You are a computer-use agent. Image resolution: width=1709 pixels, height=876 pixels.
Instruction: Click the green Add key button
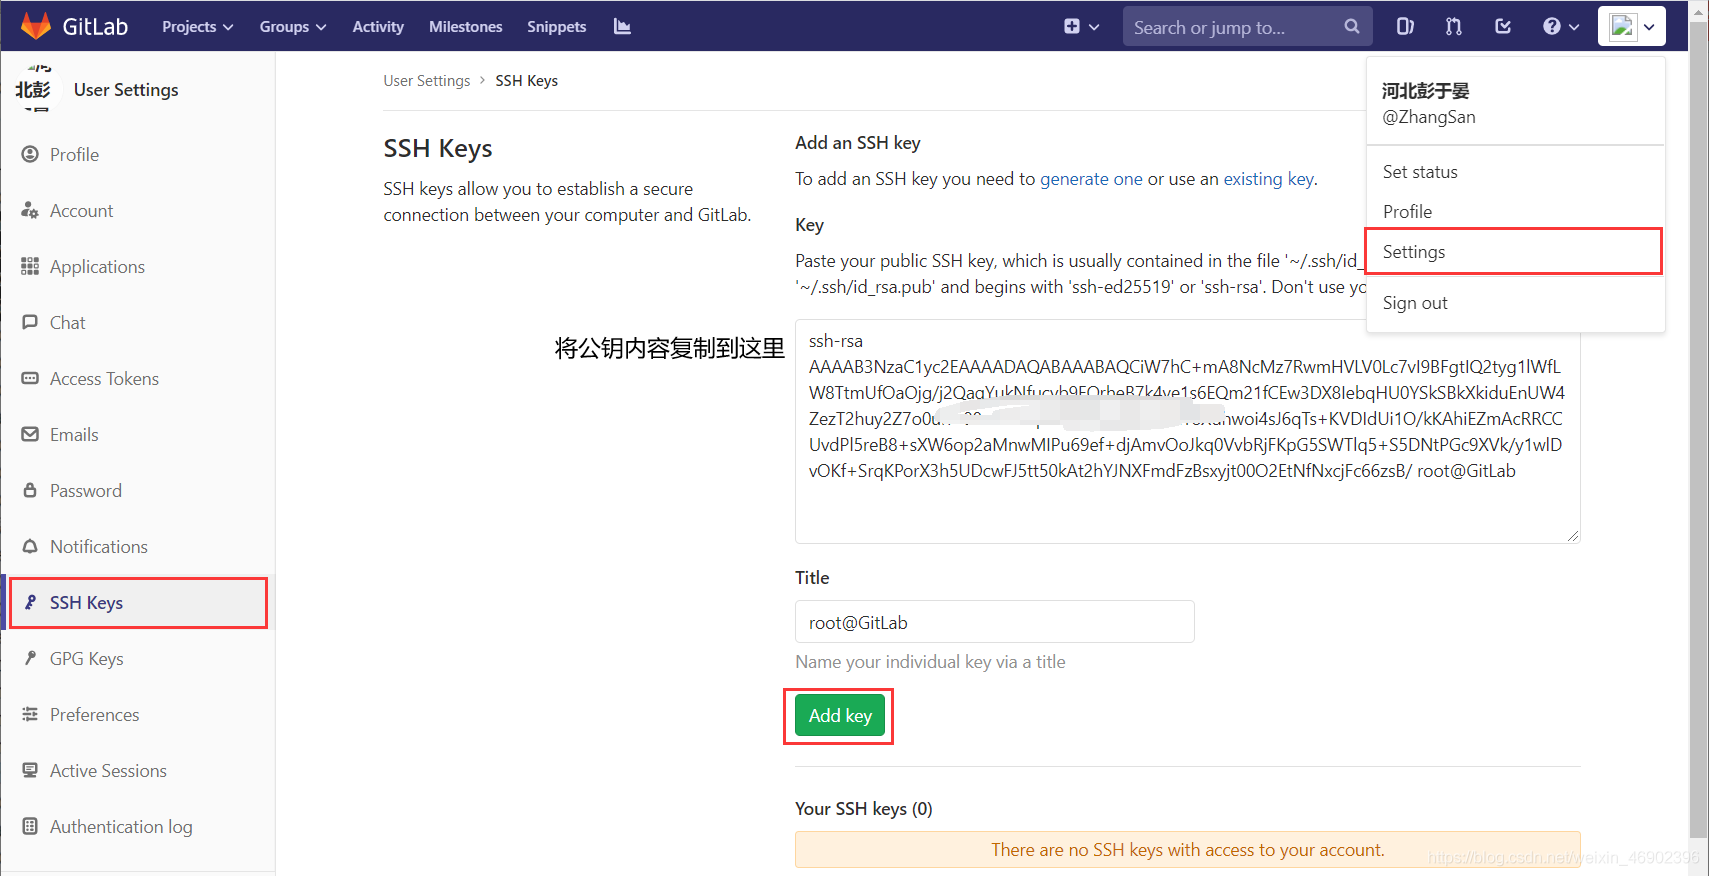click(840, 716)
